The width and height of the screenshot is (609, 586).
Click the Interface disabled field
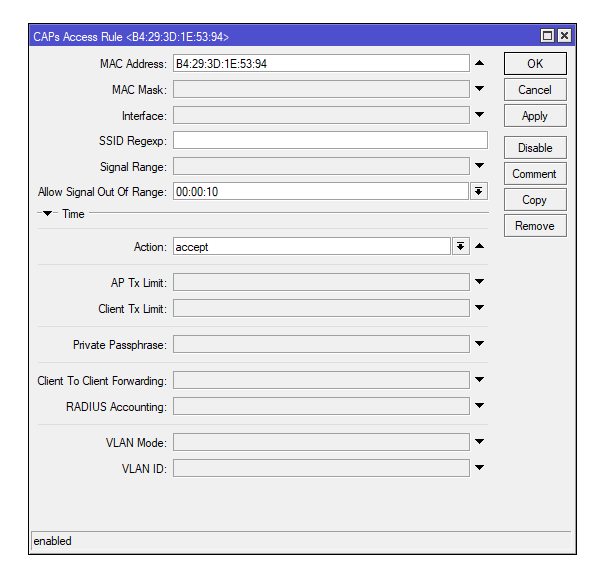[x=321, y=115]
